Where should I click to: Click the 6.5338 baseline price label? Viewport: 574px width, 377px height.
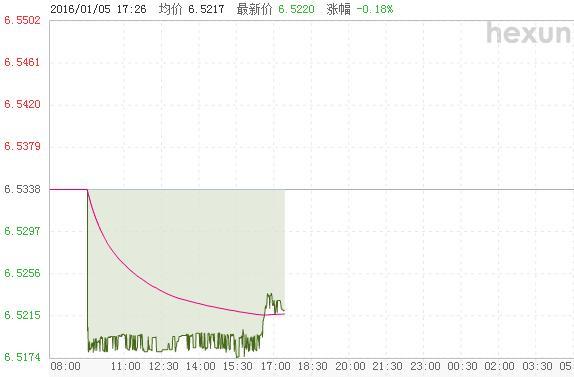[22, 189]
